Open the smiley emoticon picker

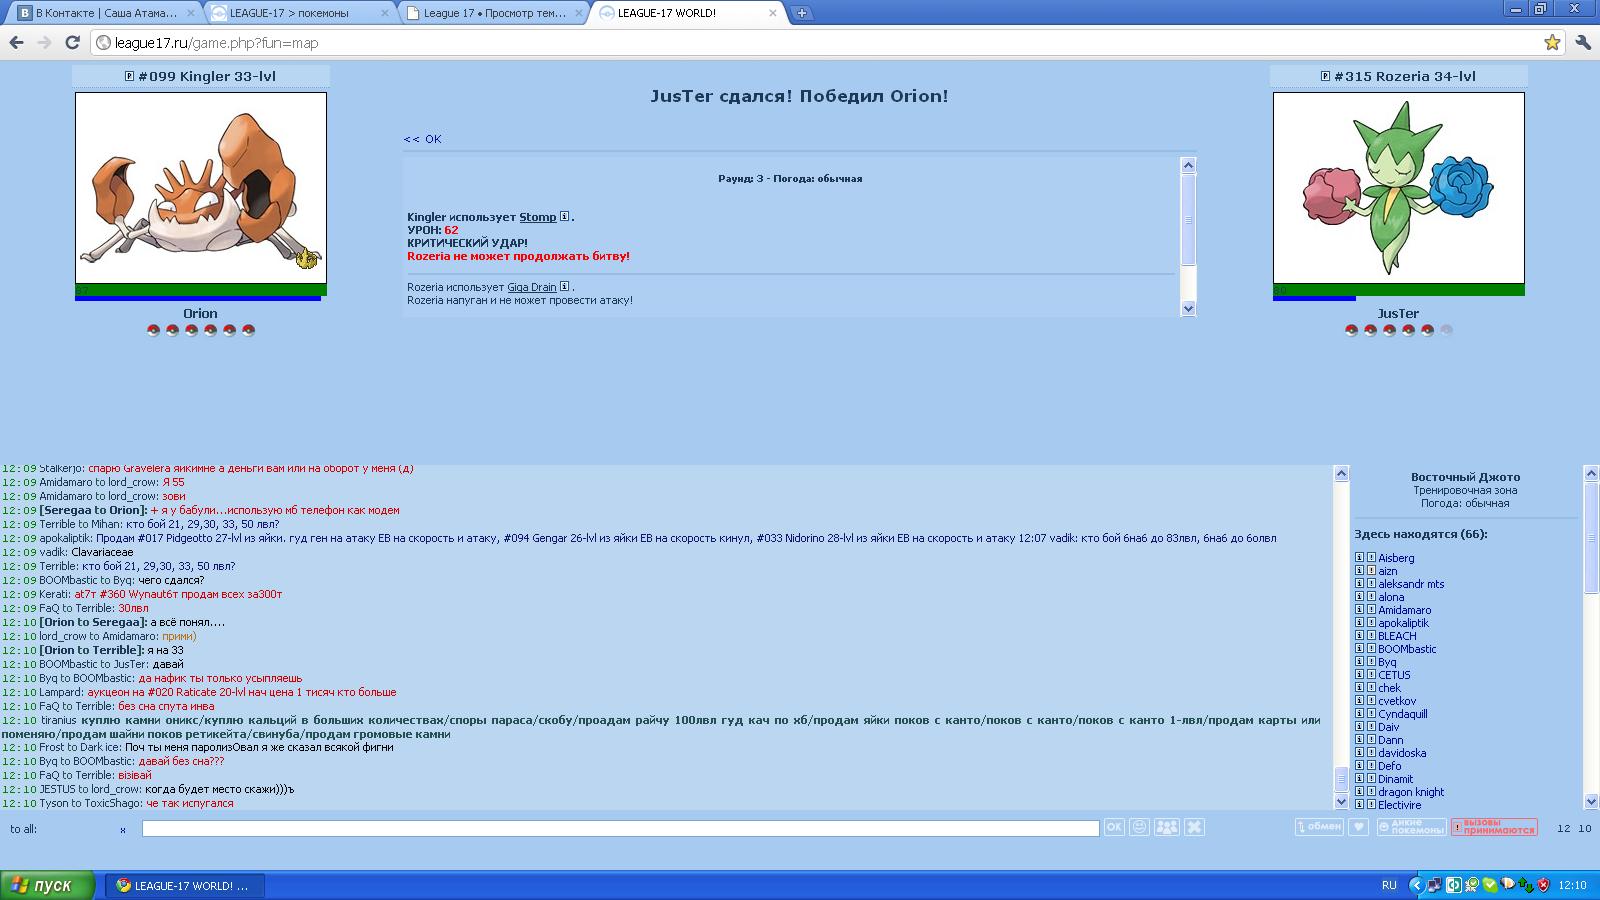1139,827
